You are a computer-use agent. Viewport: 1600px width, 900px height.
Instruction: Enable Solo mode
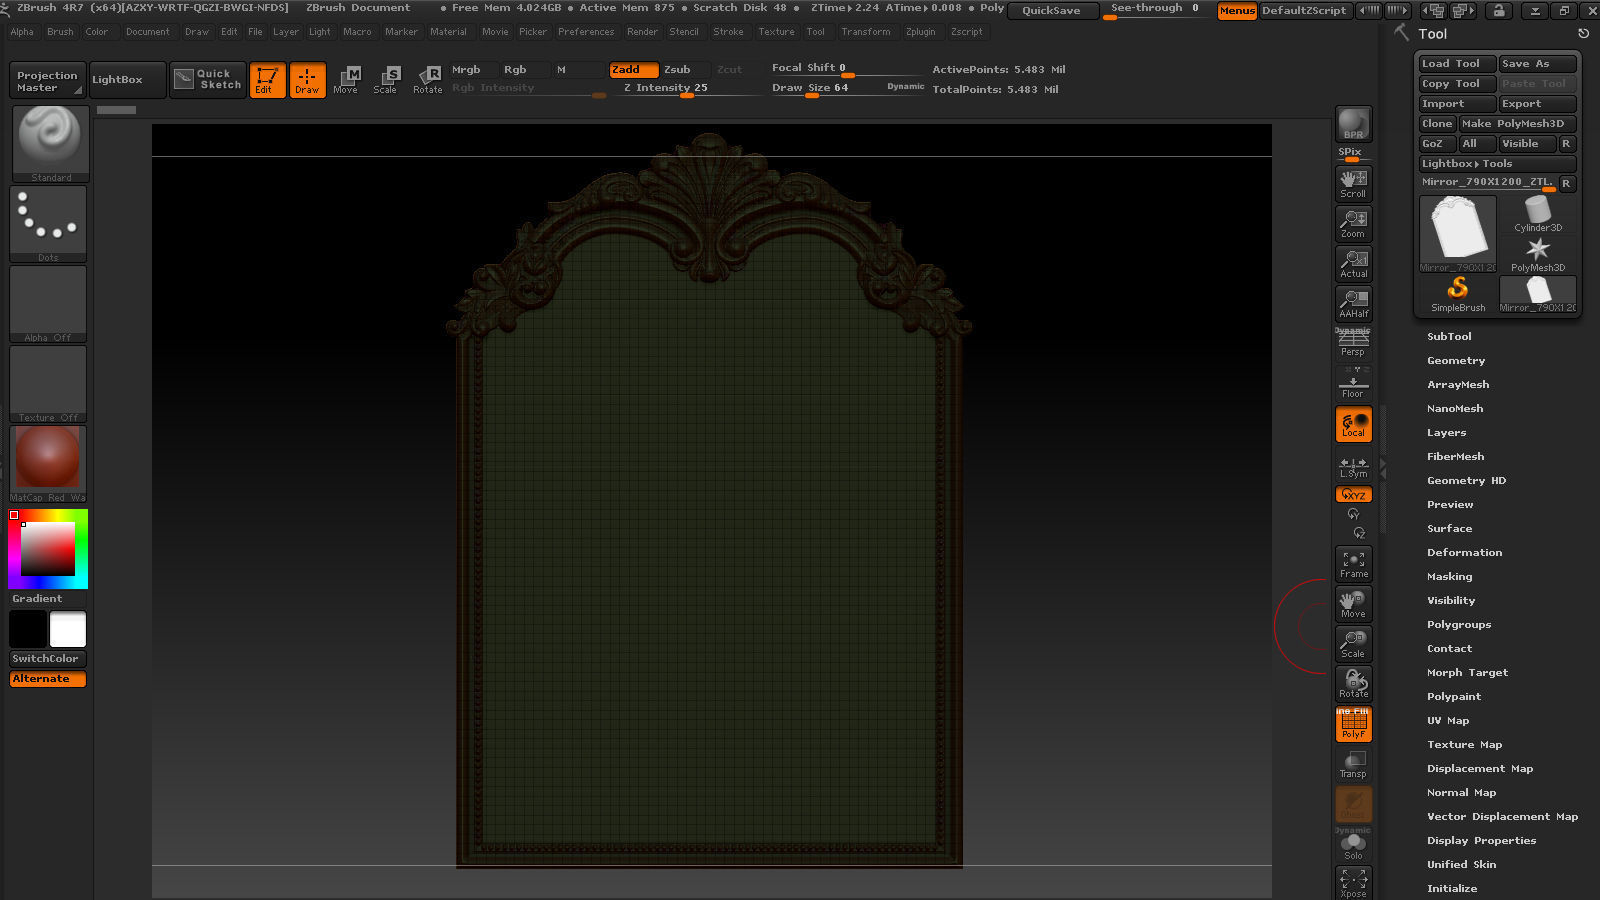(1353, 844)
